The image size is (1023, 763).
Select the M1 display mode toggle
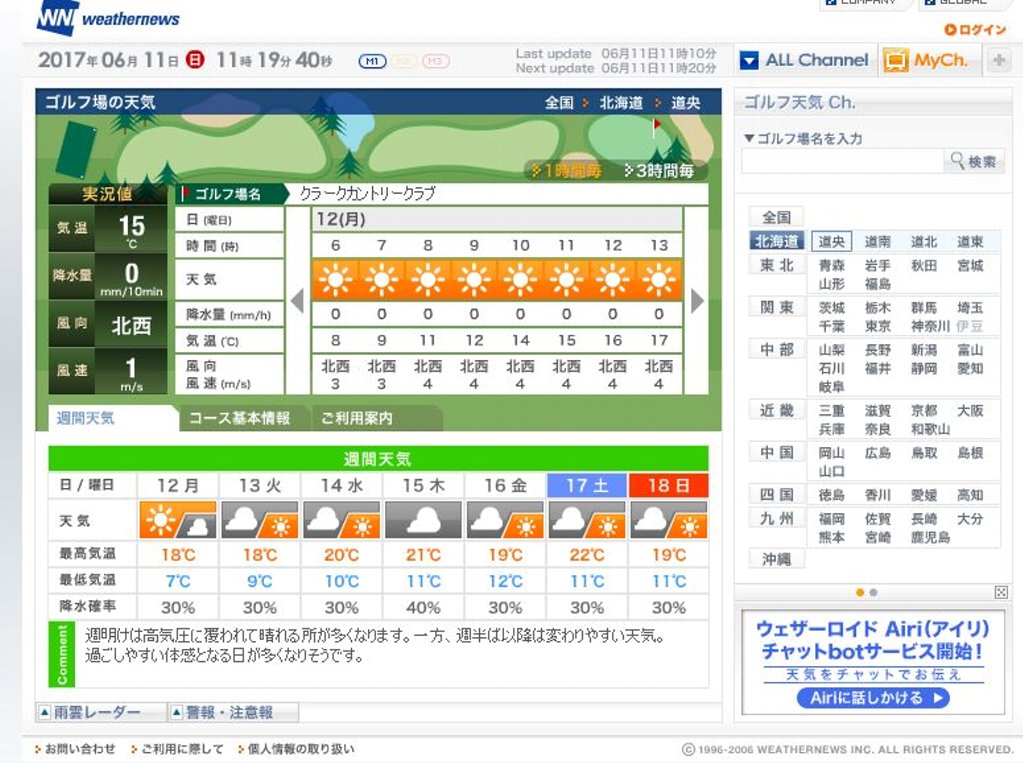pos(372,61)
